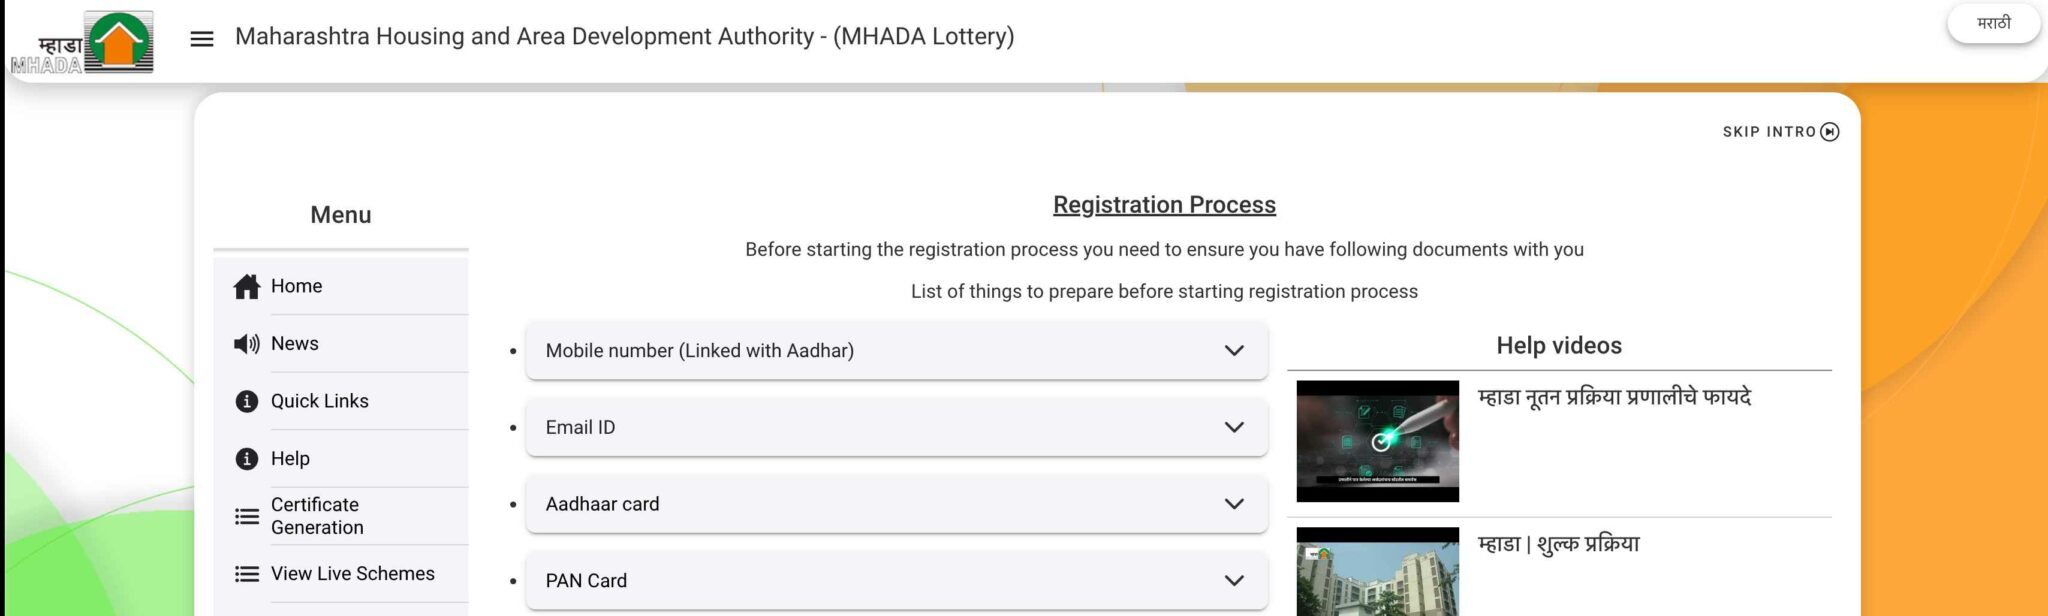This screenshot has height=616, width=2048.
Task: Expand the Aadhaar card details
Action: click(1232, 504)
